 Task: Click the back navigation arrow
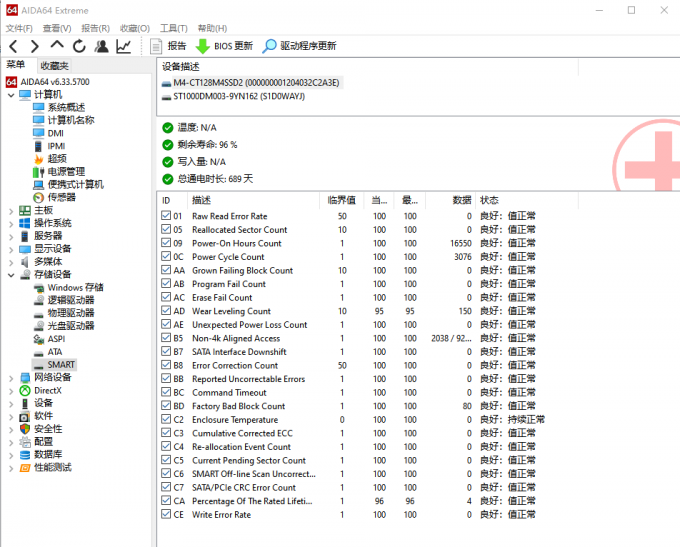[13, 46]
